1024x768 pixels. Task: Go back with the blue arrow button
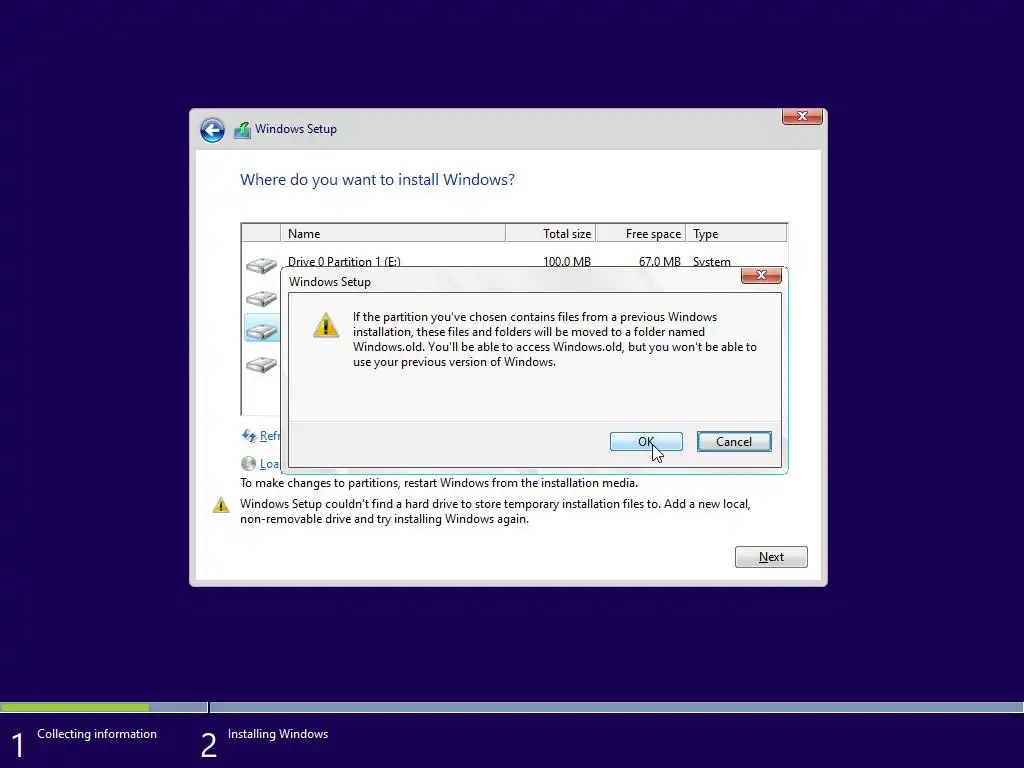coord(212,130)
